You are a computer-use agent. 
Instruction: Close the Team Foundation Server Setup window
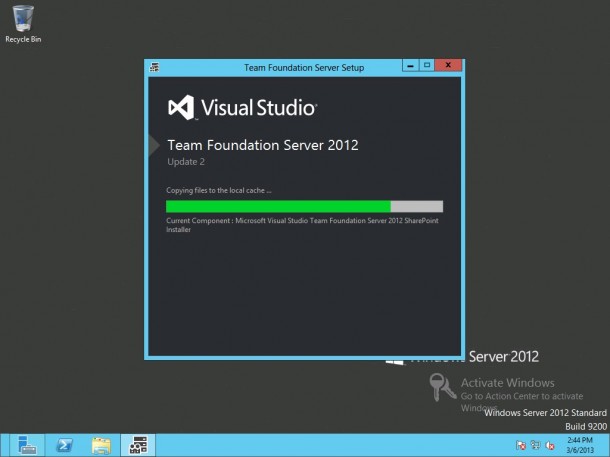click(448, 65)
